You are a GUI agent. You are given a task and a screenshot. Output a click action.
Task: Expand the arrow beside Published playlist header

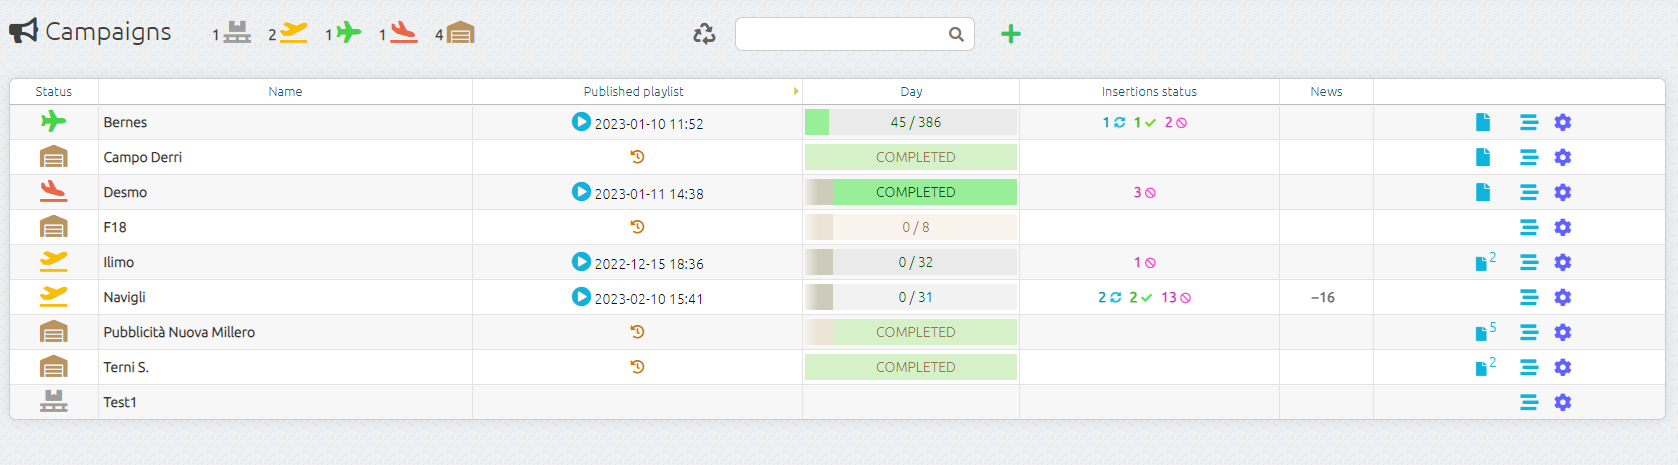tap(796, 91)
